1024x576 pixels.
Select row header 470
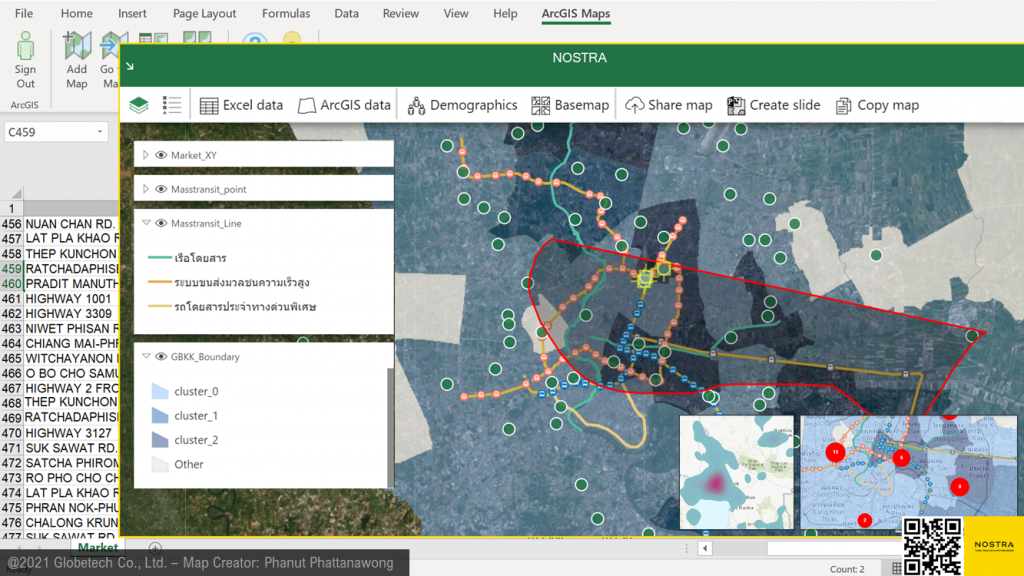(12, 433)
